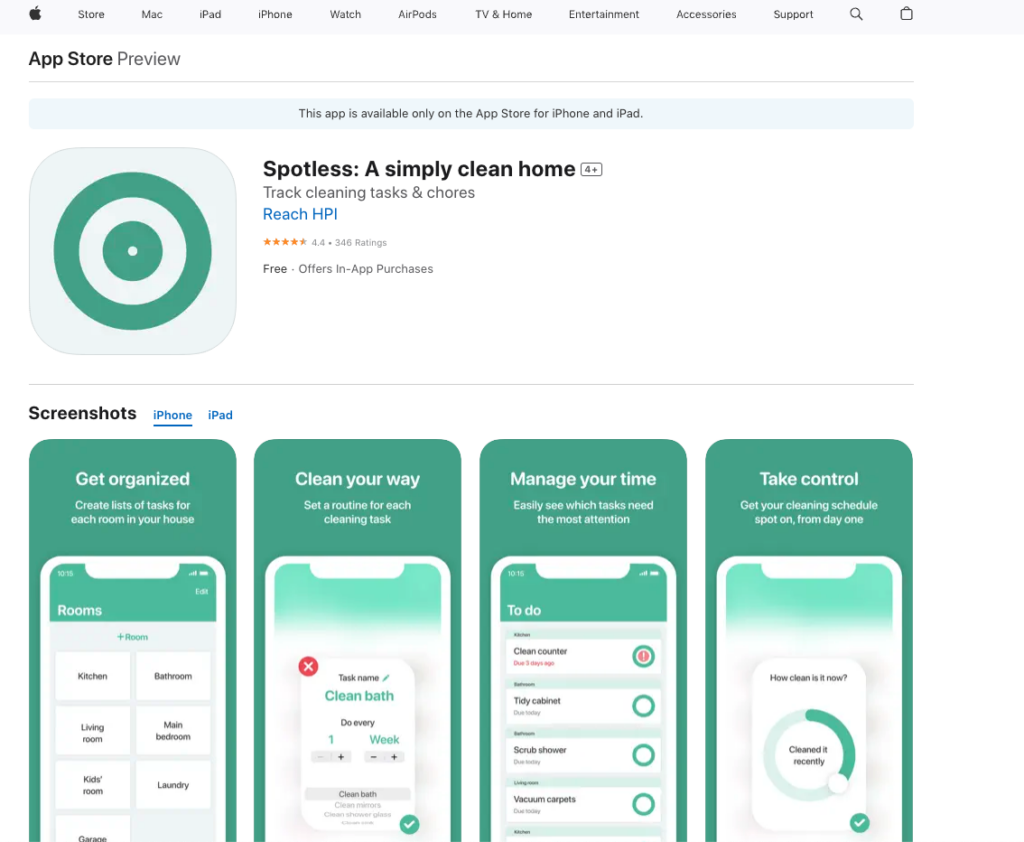The width and height of the screenshot is (1024, 842).
Task: Open the Mac menu
Action: (152, 14)
